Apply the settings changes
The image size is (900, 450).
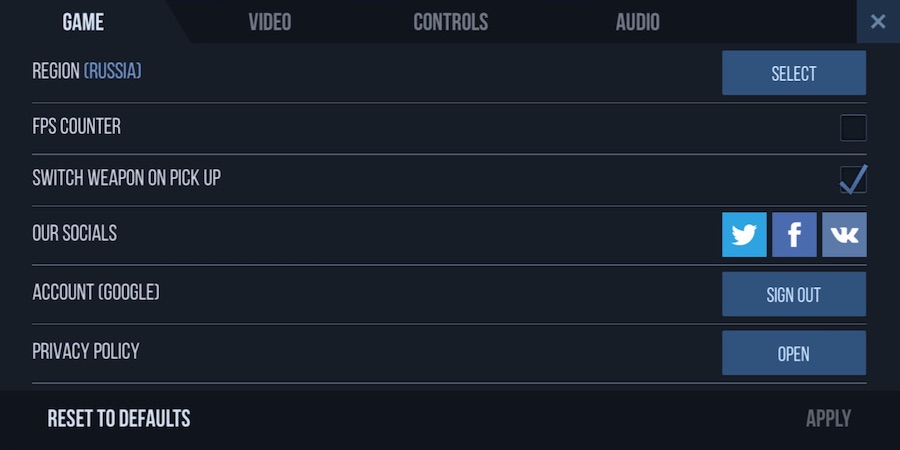coord(828,418)
